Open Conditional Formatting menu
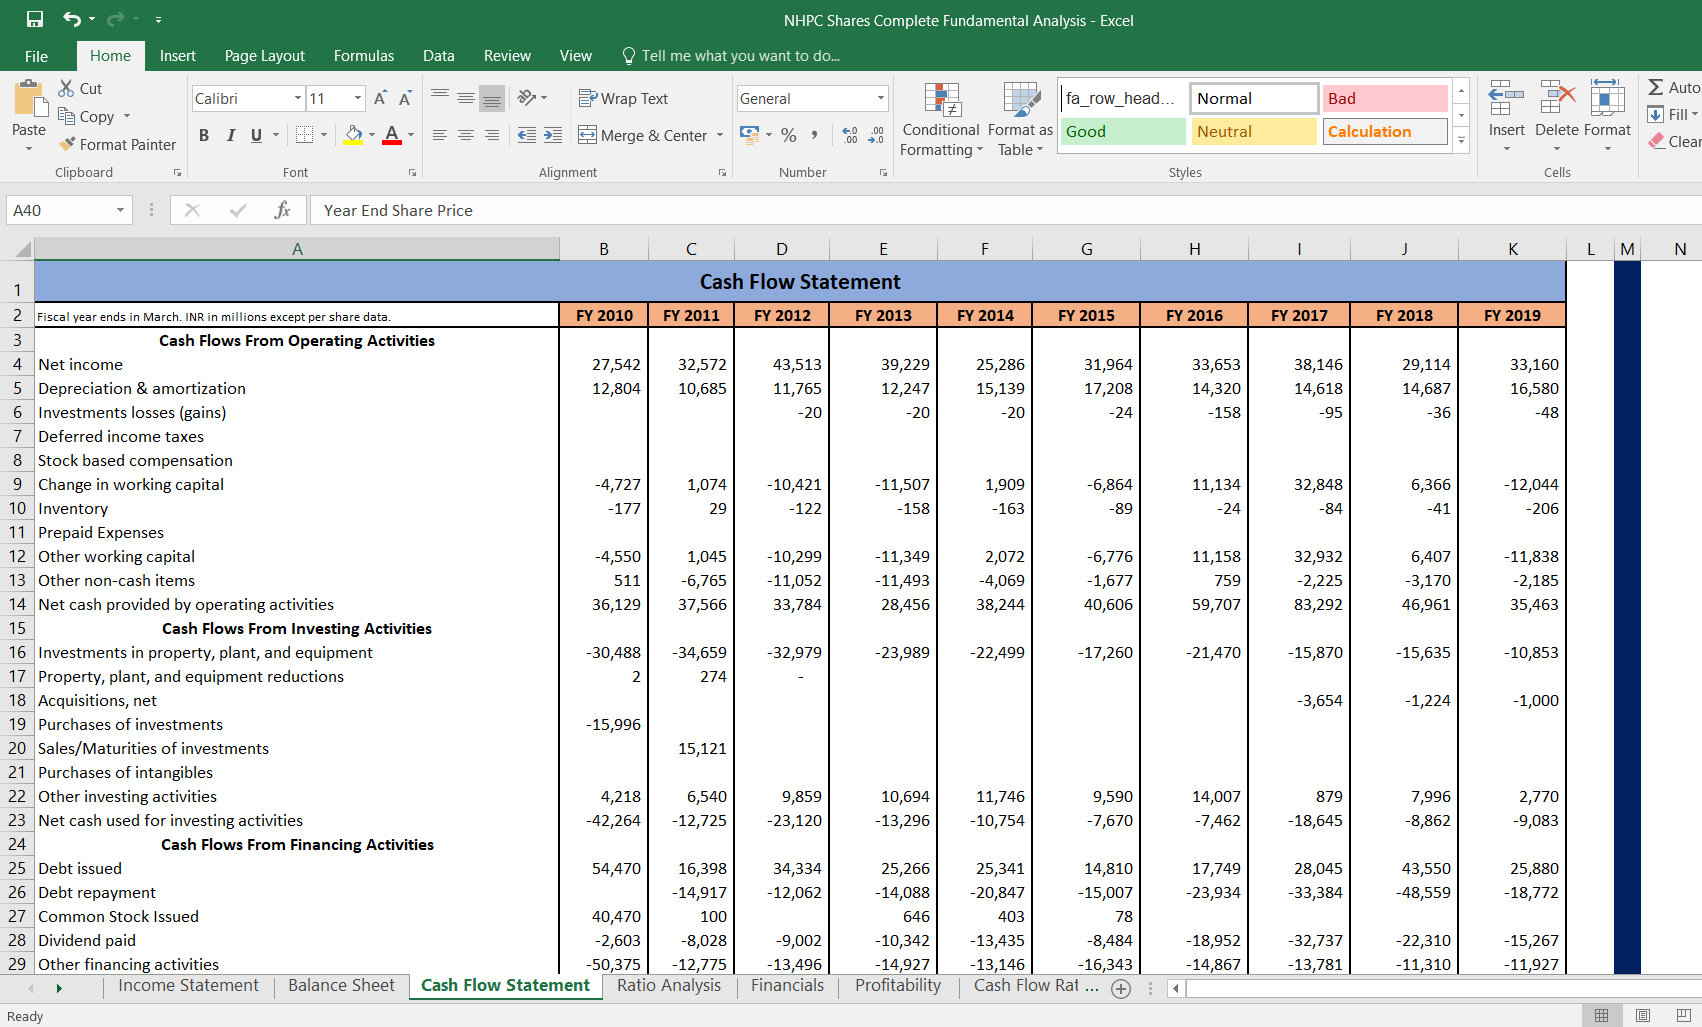The height and width of the screenshot is (1027, 1702). (x=941, y=120)
